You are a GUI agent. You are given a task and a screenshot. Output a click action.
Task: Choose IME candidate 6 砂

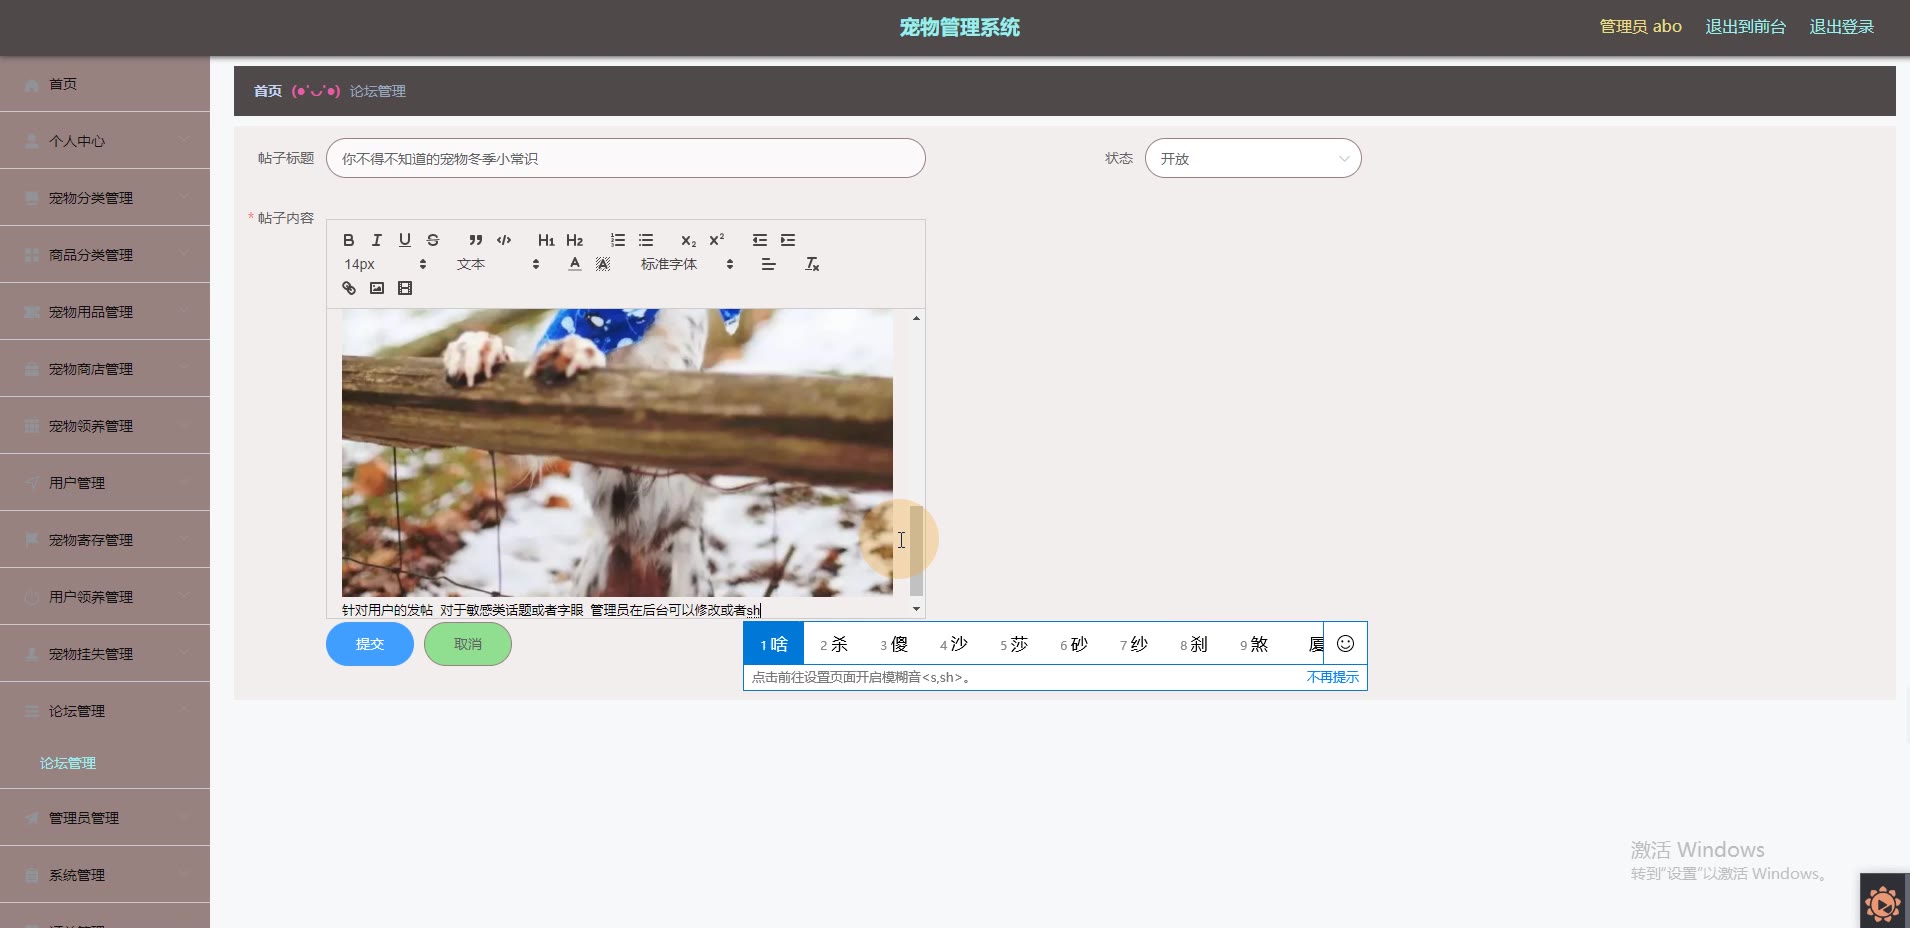tap(1074, 644)
